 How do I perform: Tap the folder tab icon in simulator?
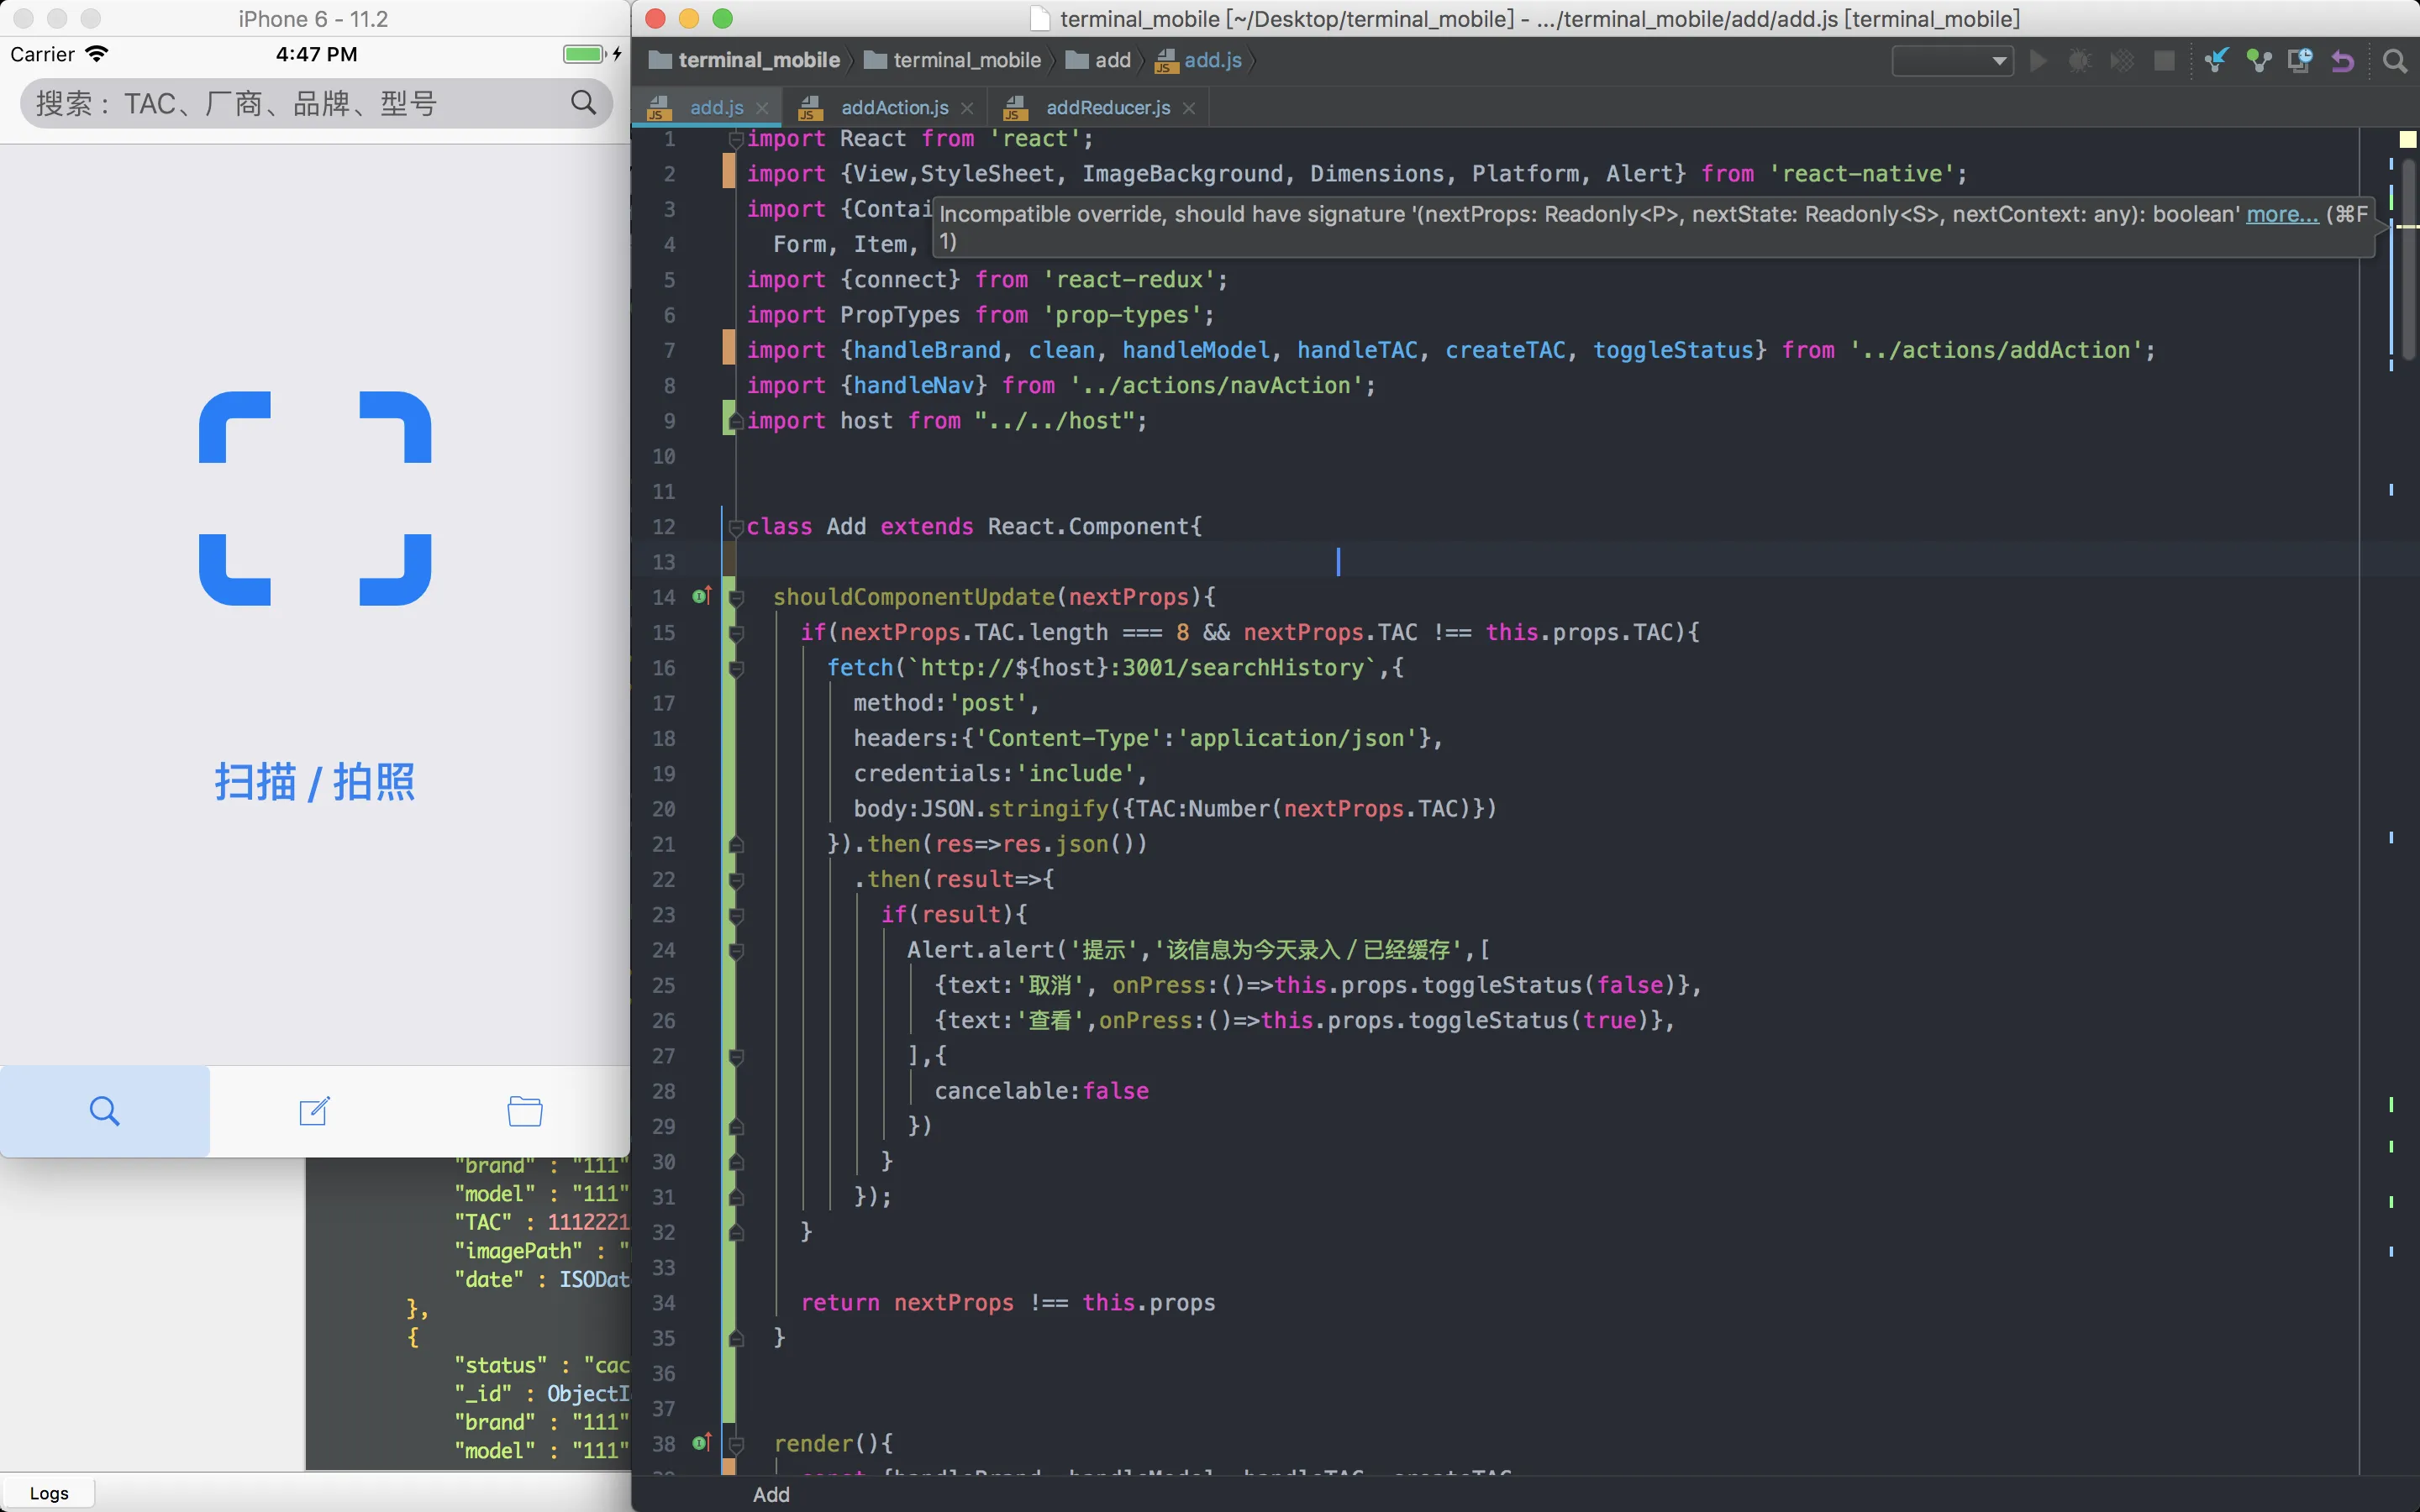524,1111
